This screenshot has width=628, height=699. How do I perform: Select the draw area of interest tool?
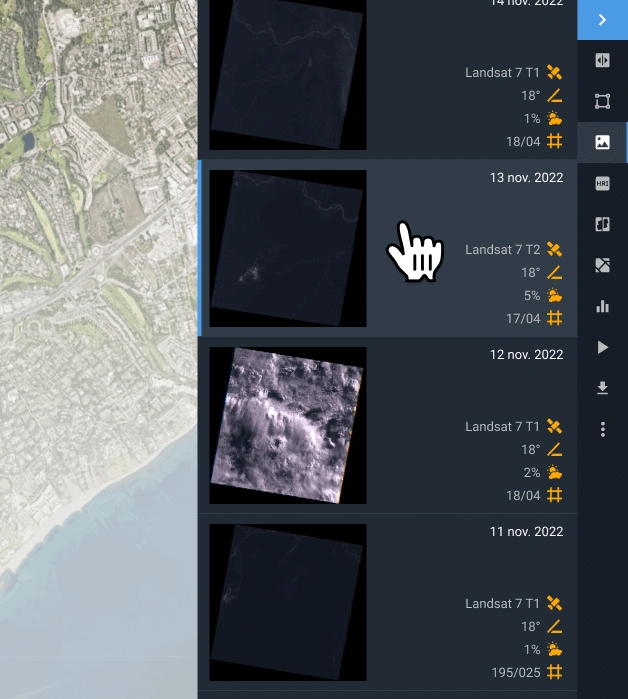click(x=602, y=101)
